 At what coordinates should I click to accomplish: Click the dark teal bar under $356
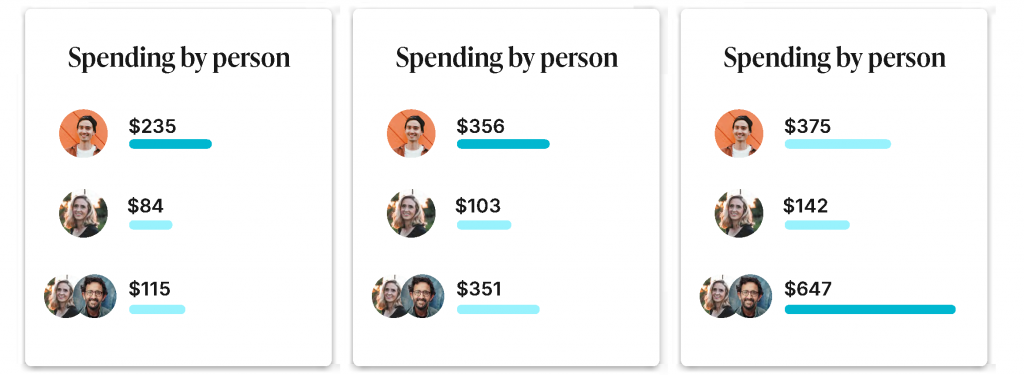point(504,144)
